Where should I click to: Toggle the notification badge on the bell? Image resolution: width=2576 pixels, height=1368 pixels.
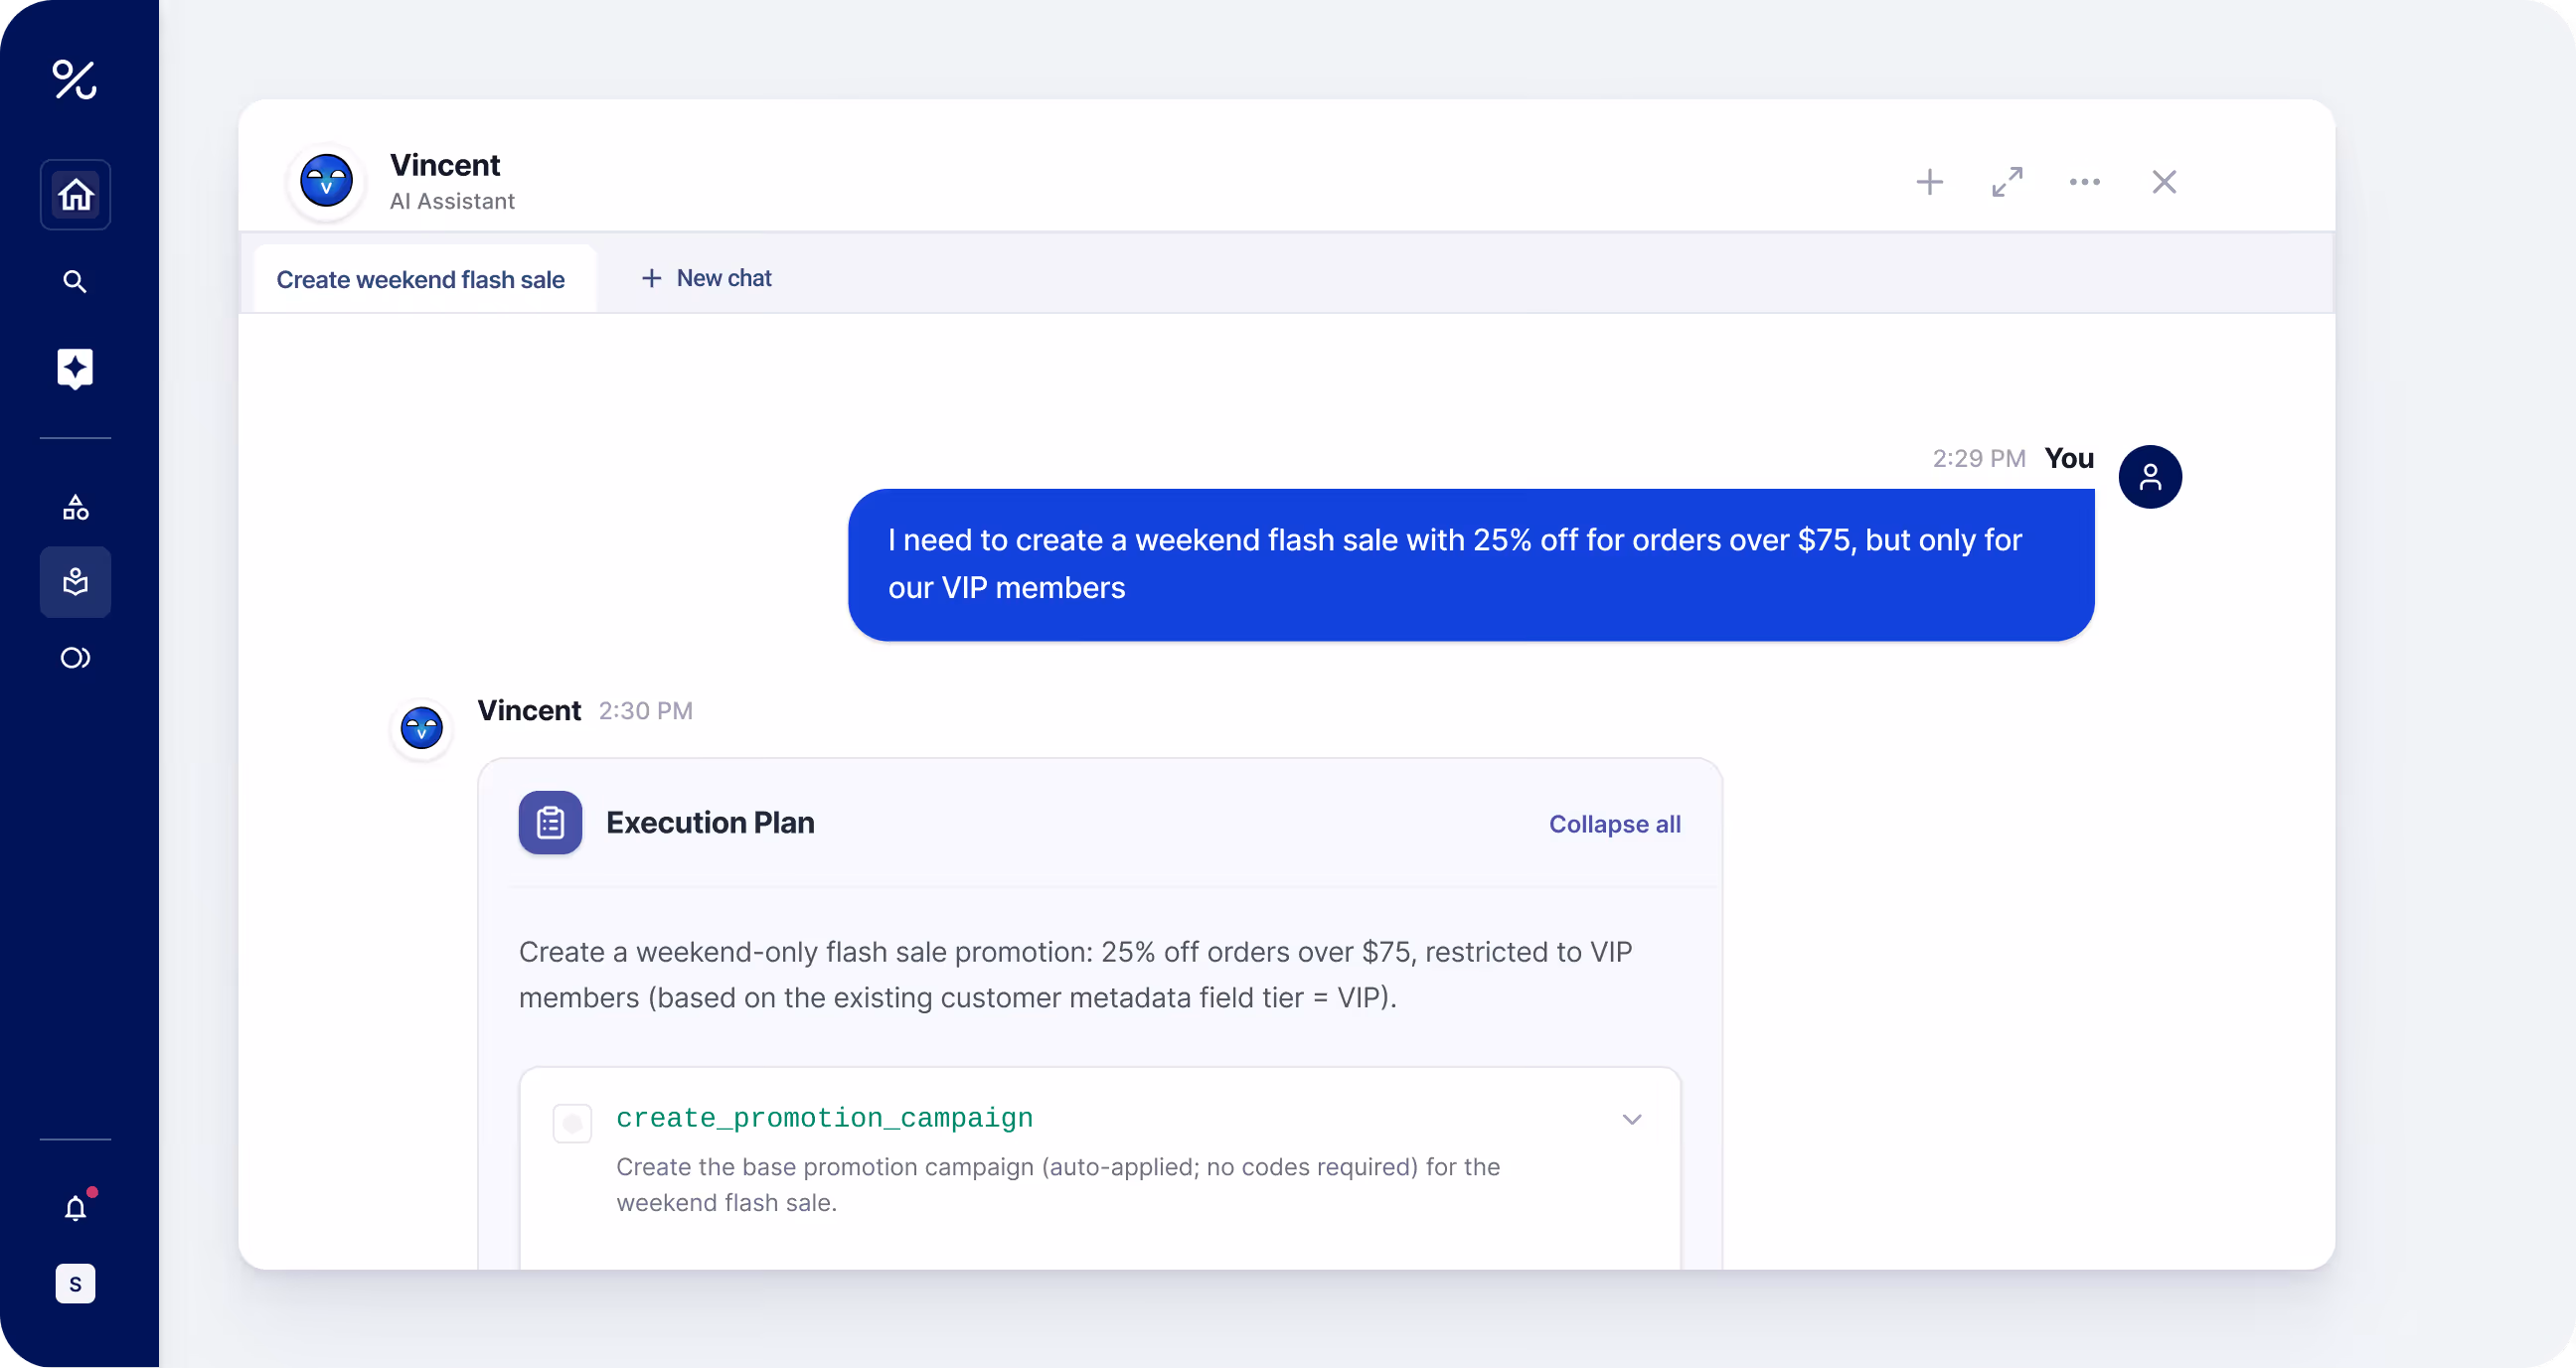pos(91,1191)
